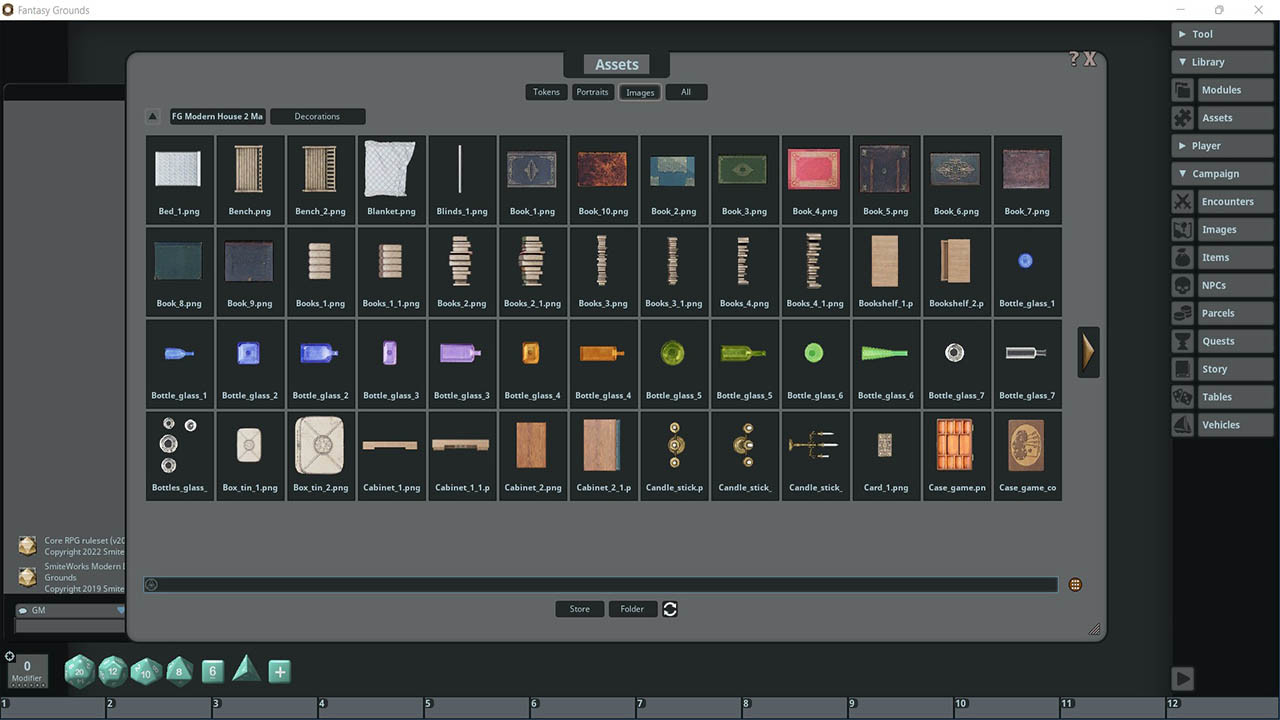Screen dimensions: 1280x720
Task: Select the Decorations folder tab
Action: [317, 115]
